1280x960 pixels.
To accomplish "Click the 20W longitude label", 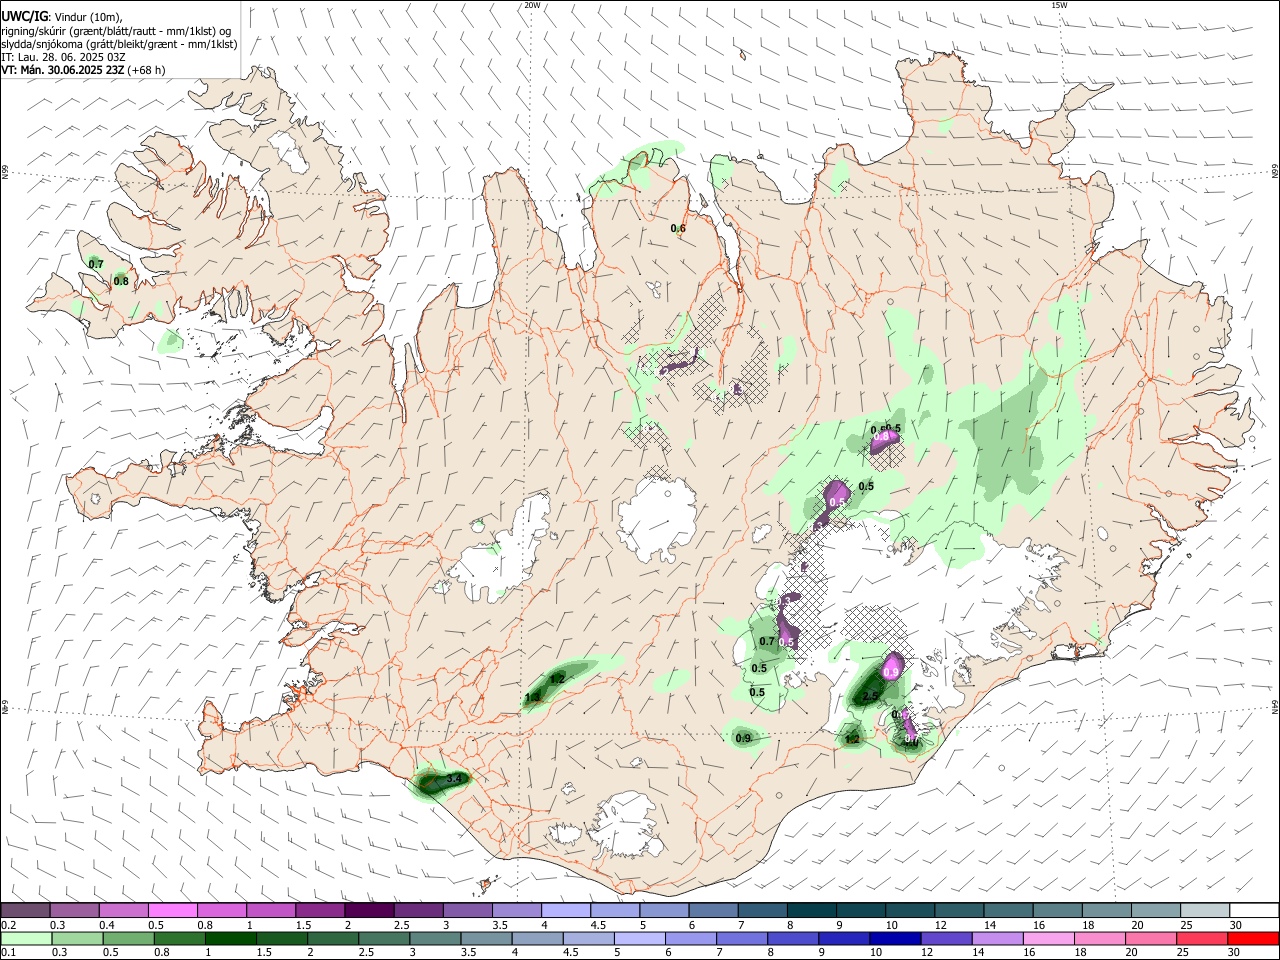I will 533,5.
